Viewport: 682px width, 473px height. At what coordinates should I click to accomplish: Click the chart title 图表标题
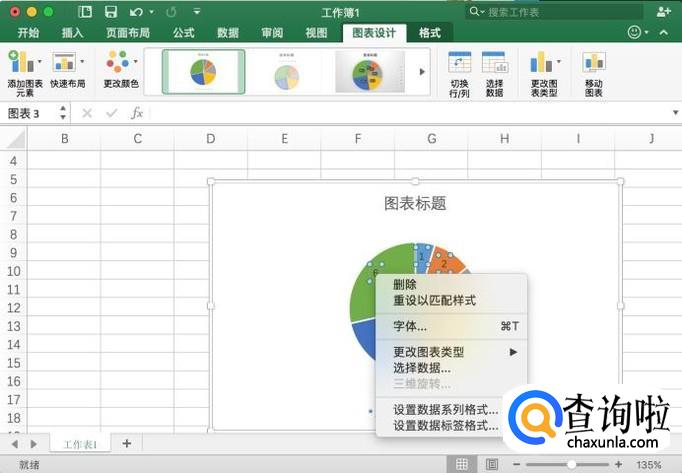[x=415, y=203]
